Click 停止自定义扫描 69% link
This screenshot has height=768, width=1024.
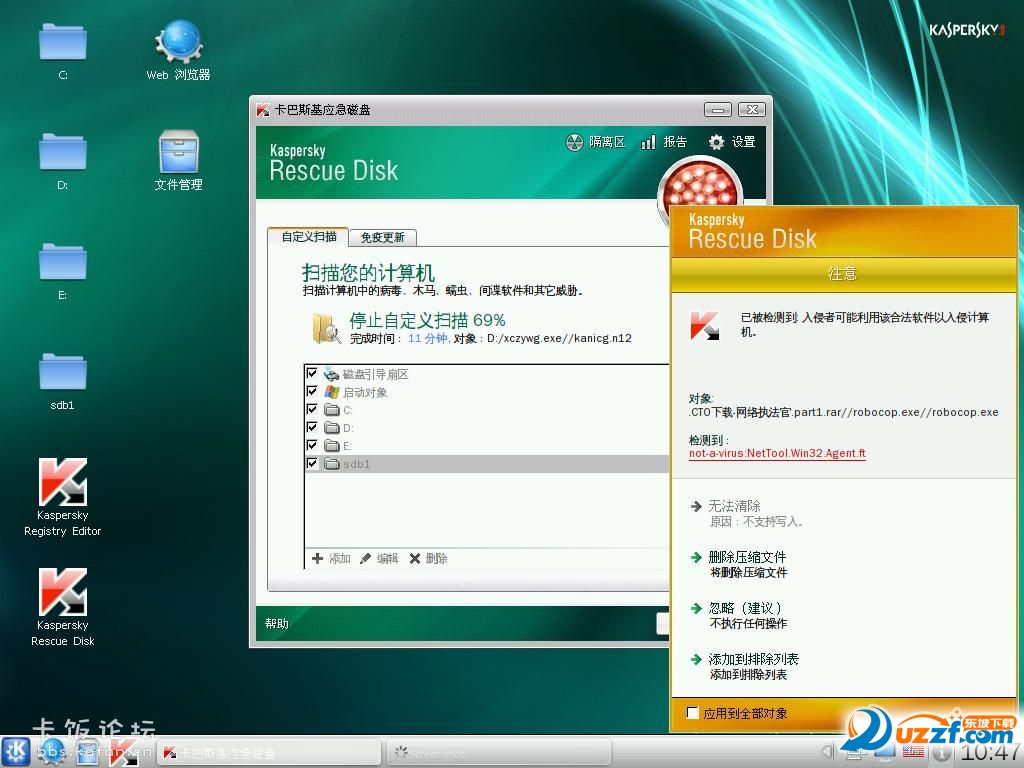[x=427, y=320]
